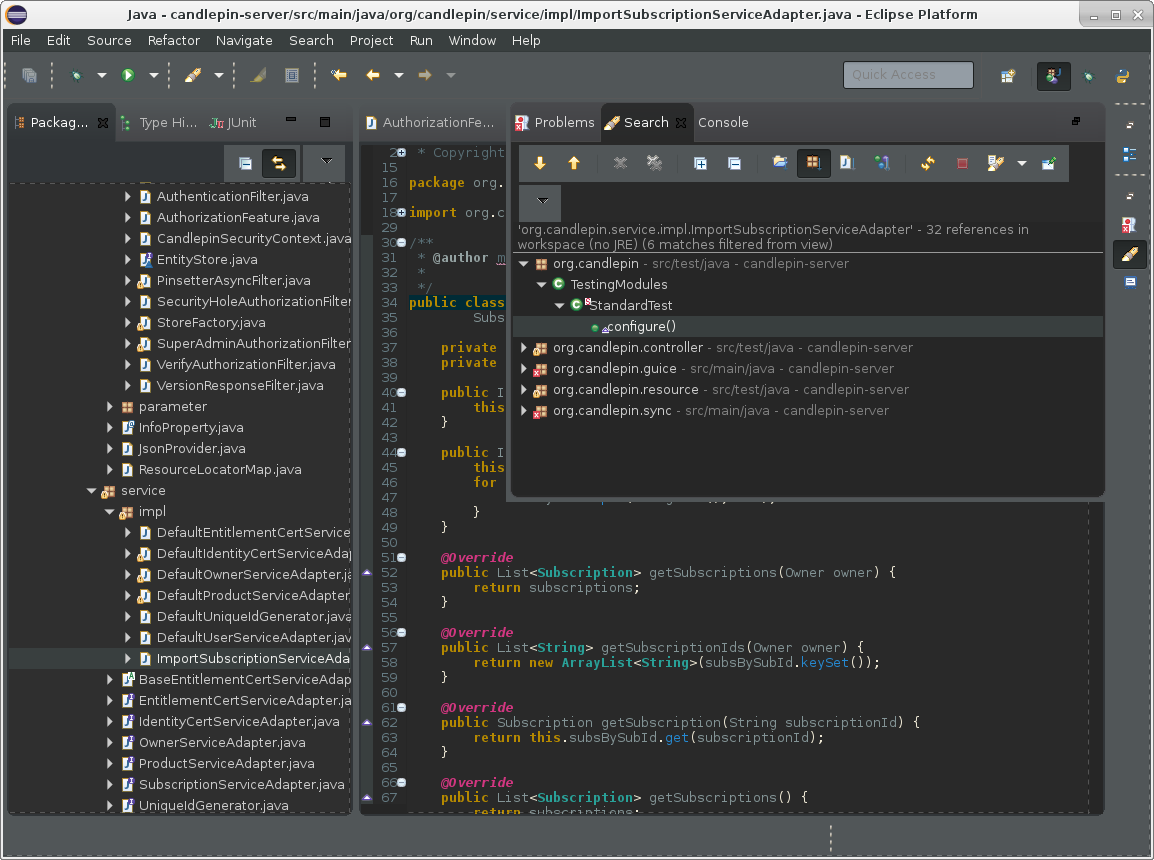Toggle Link with Editor in Package Explorer
The width and height of the screenshot is (1154, 860).
tap(279, 163)
